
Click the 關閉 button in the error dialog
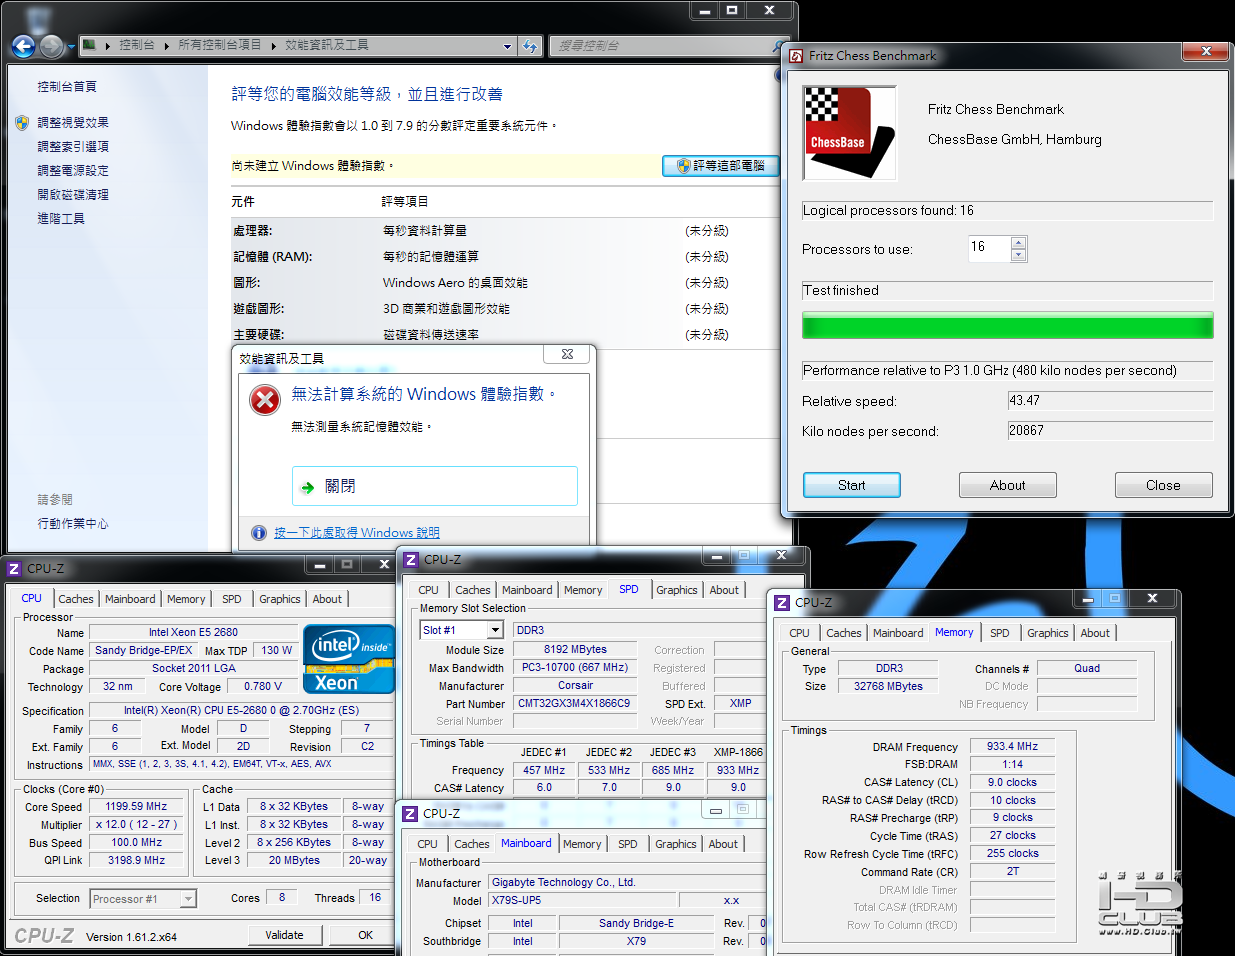(435, 486)
